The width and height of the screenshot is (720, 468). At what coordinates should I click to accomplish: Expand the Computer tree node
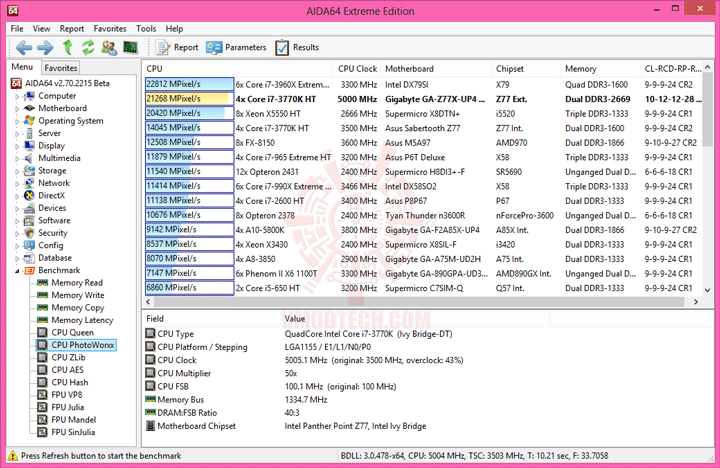click(x=17, y=97)
